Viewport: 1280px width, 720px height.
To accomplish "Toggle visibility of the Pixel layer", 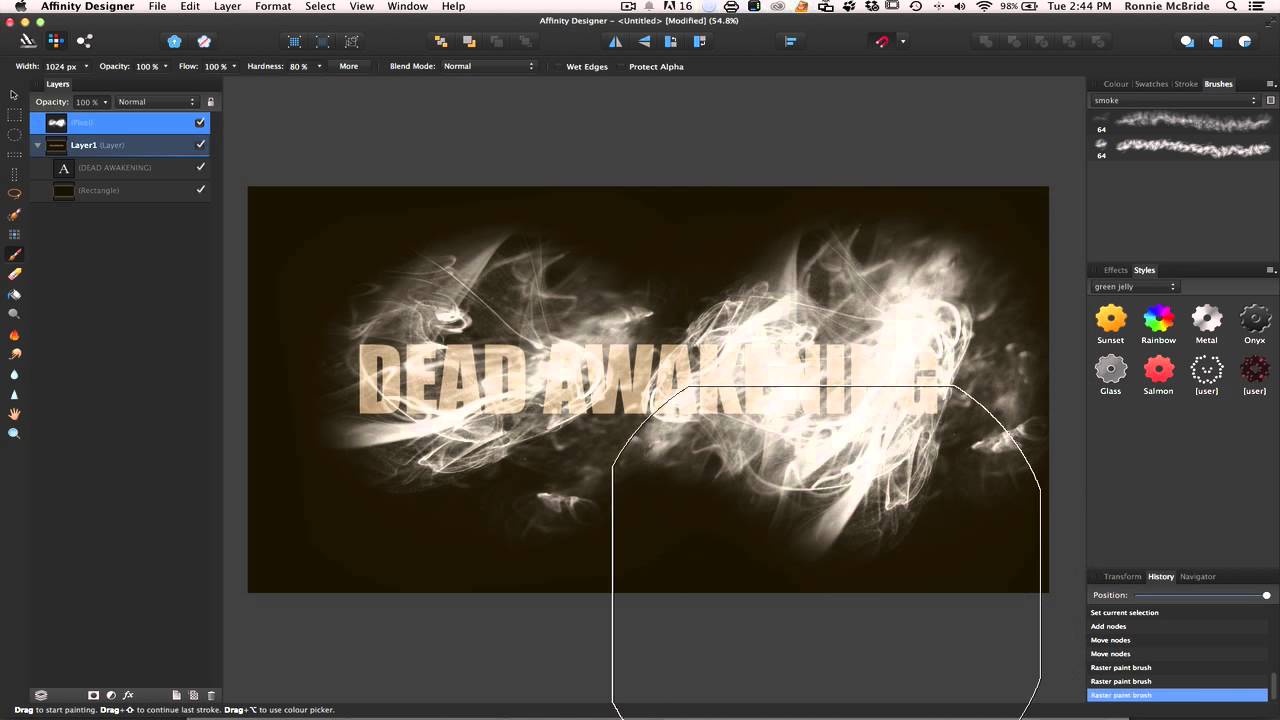I will tap(200, 122).
